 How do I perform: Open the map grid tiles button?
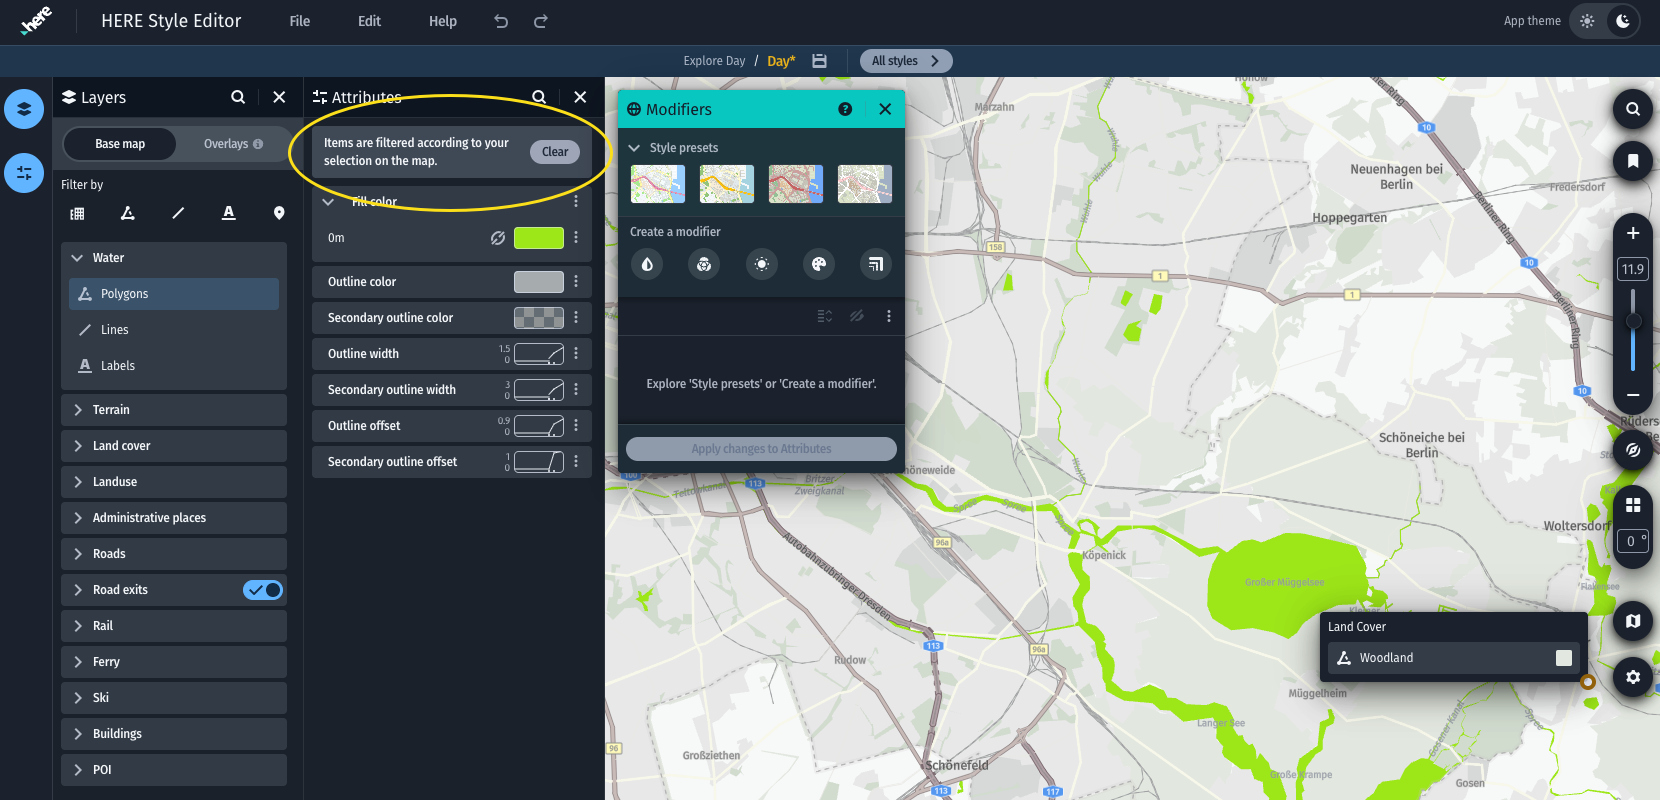click(1633, 505)
